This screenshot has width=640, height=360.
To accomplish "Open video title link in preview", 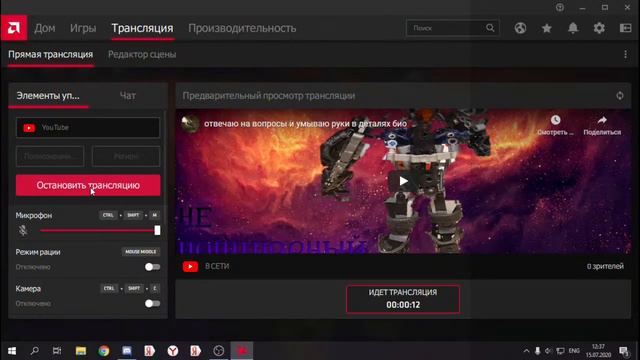I will (x=305, y=124).
